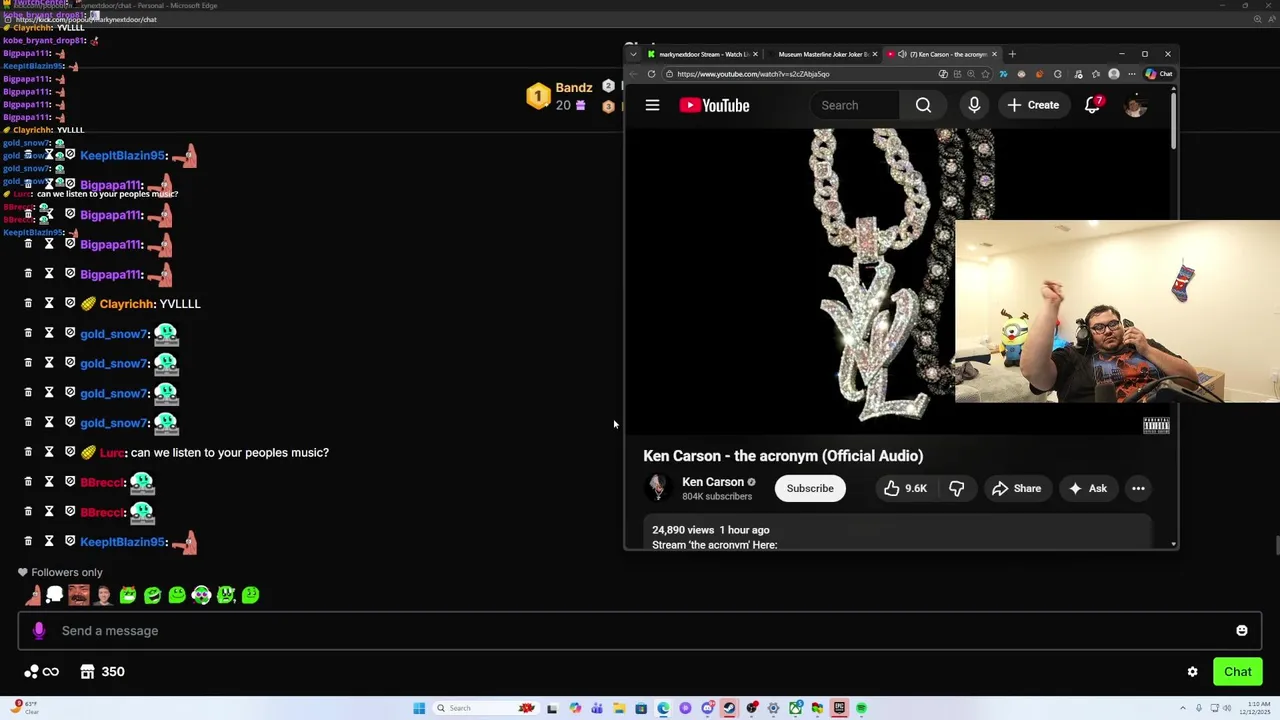The width and height of the screenshot is (1280, 720).
Task: Click the video title "Ken Carson - the acronym (Official Audio)"
Action: [783, 456]
